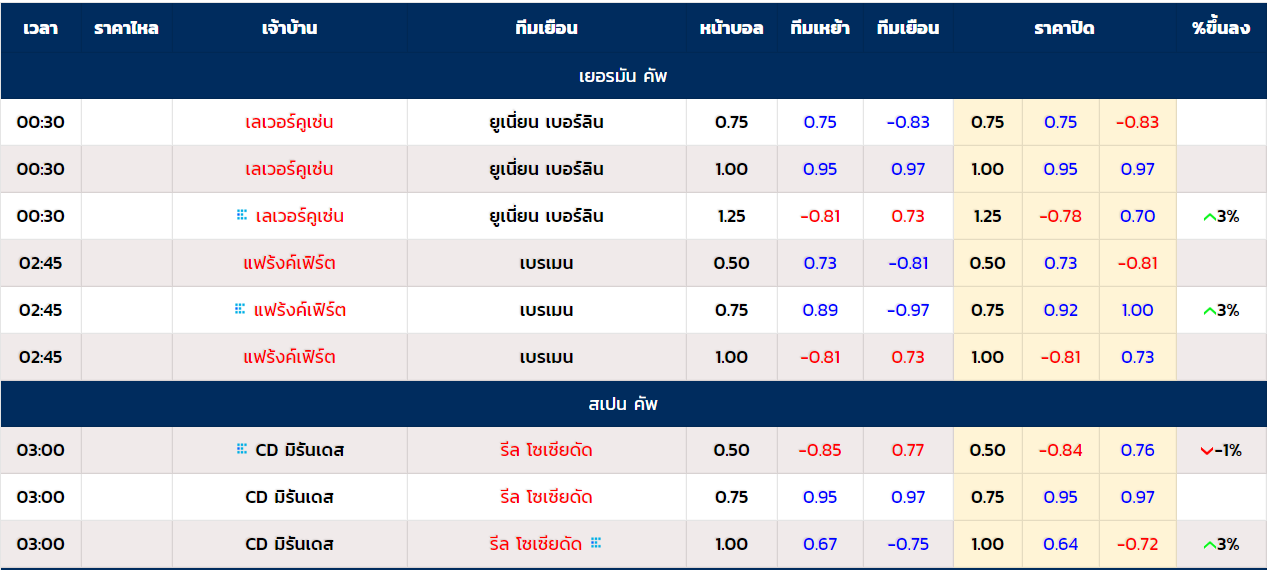Click the ราคาไหล column header

pyautogui.click(x=126, y=28)
